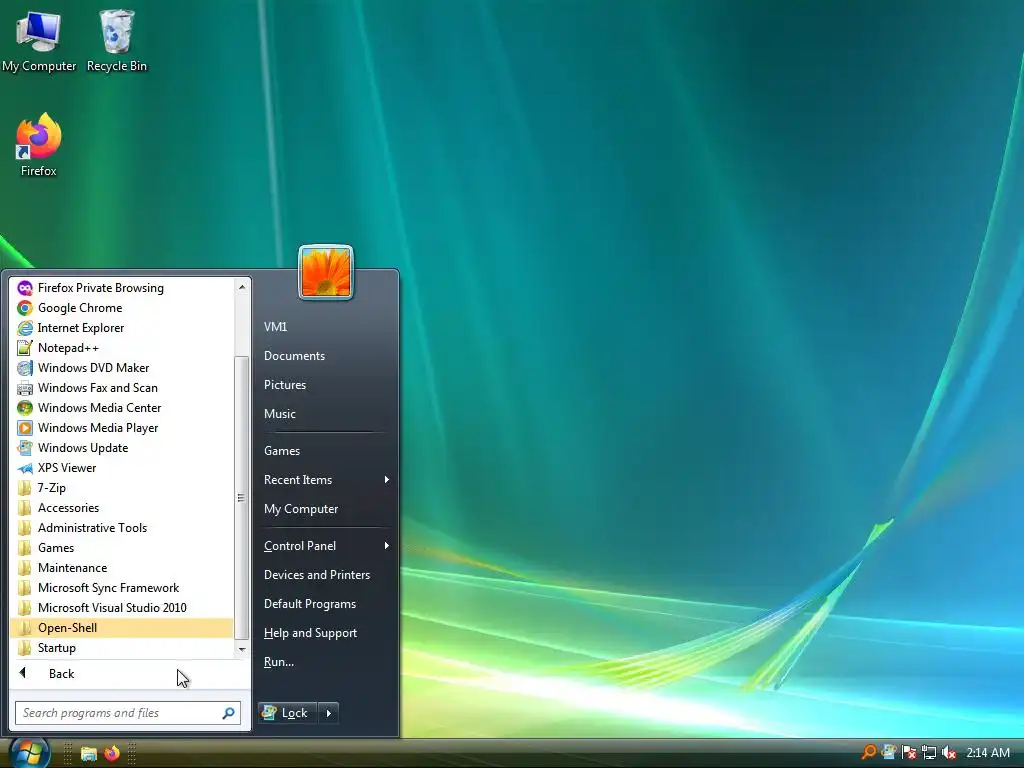The height and width of the screenshot is (768, 1024).
Task: Launch Firefox from taskbar quick launch
Action: tap(112, 753)
